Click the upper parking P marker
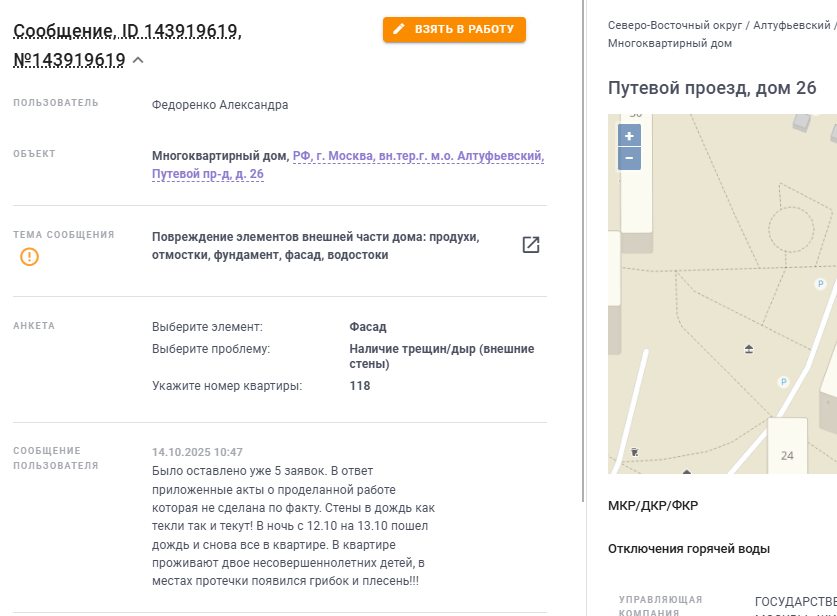The height and width of the screenshot is (616, 837). pyautogui.click(x=821, y=284)
